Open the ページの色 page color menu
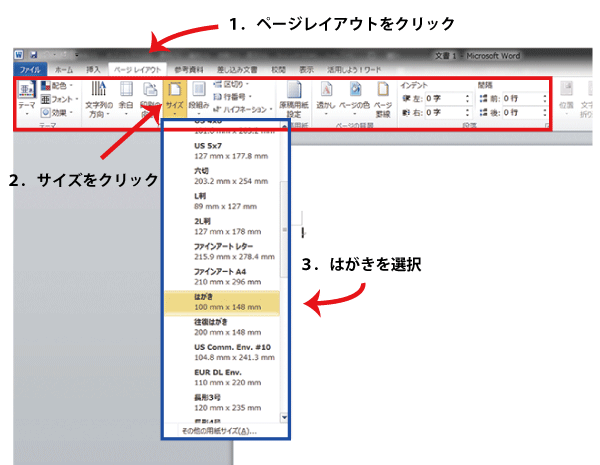This screenshot has height=465, width=600. 354,98
